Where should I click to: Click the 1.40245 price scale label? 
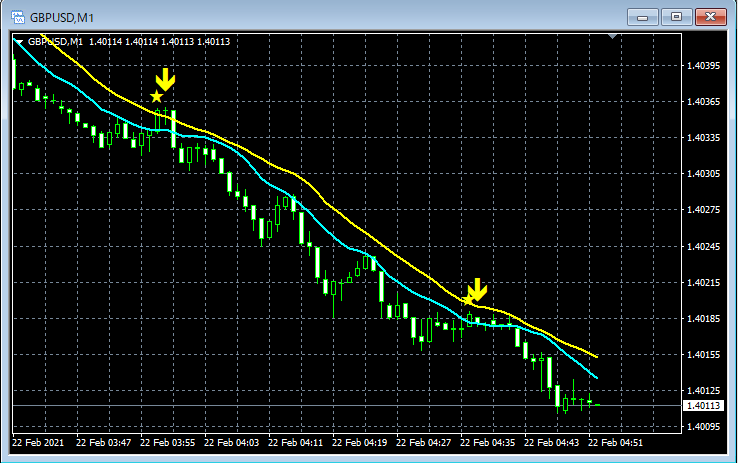(x=704, y=247)
